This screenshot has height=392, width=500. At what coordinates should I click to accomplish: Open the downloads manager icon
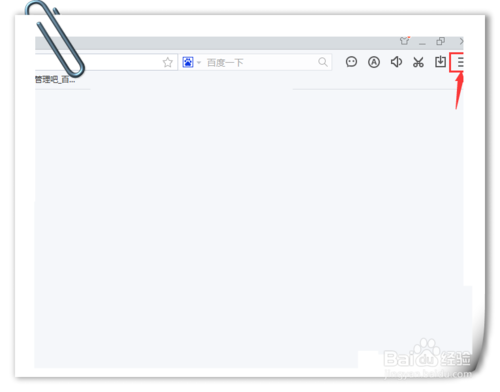[x=440, y=62]
